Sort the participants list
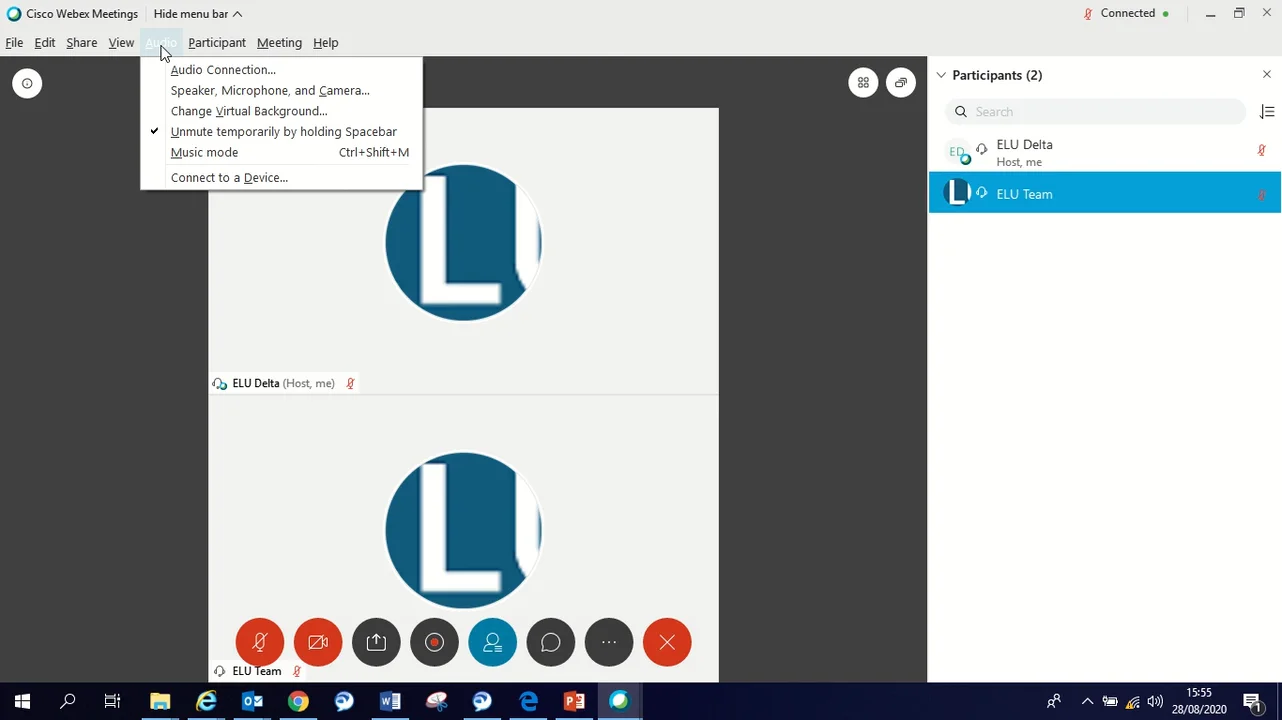This screenshot has height=720, width=1282. (1267, 112)
